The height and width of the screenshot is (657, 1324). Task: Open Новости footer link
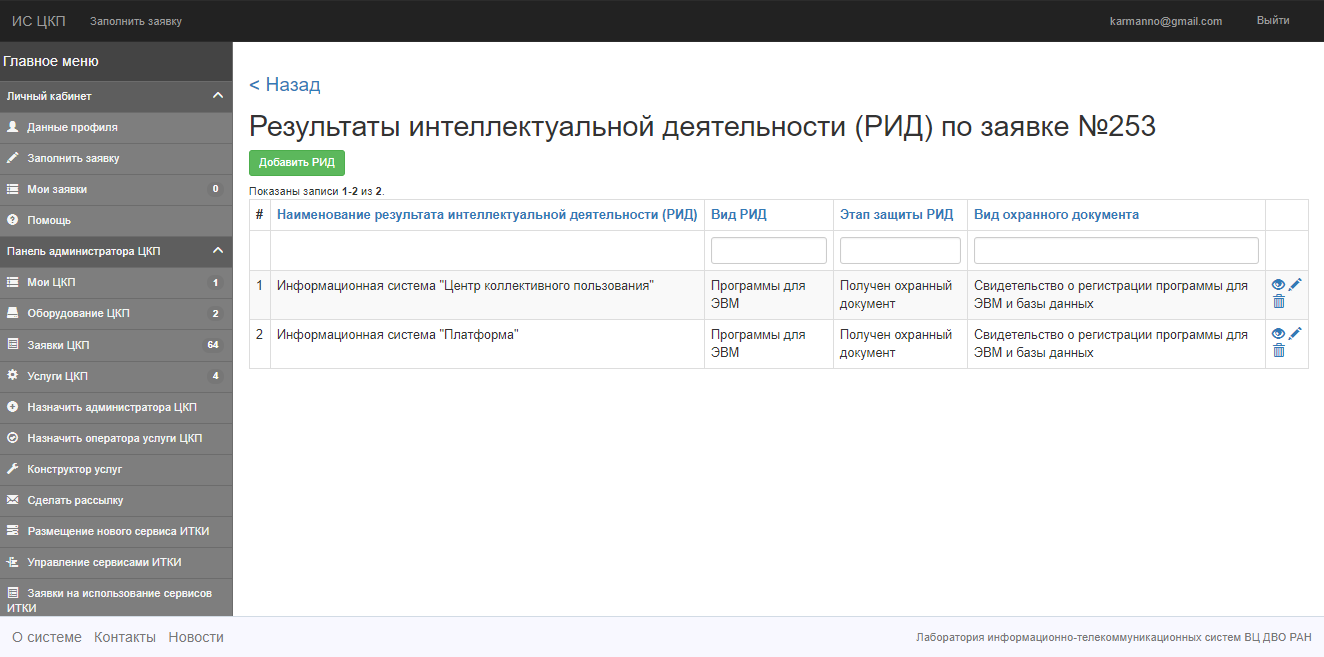pyautogui.click(x=196, y=637)
